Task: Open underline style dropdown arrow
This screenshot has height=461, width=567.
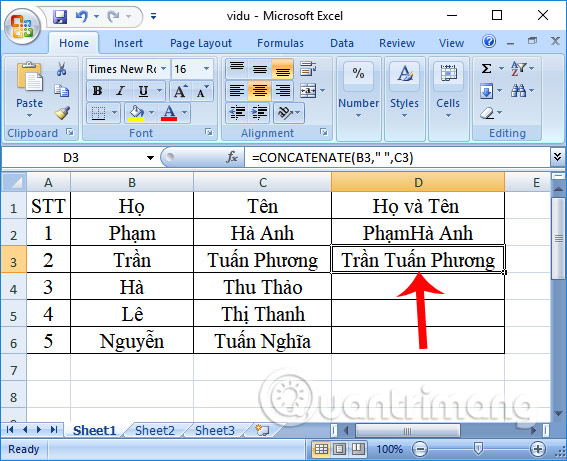Action: click(x=159, y=91)
